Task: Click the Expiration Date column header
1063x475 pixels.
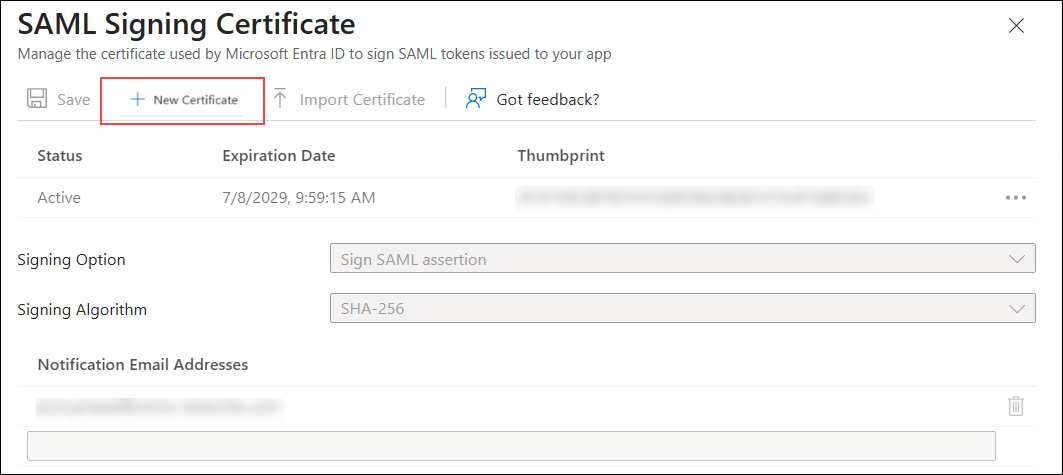Action: click(279, 156)
